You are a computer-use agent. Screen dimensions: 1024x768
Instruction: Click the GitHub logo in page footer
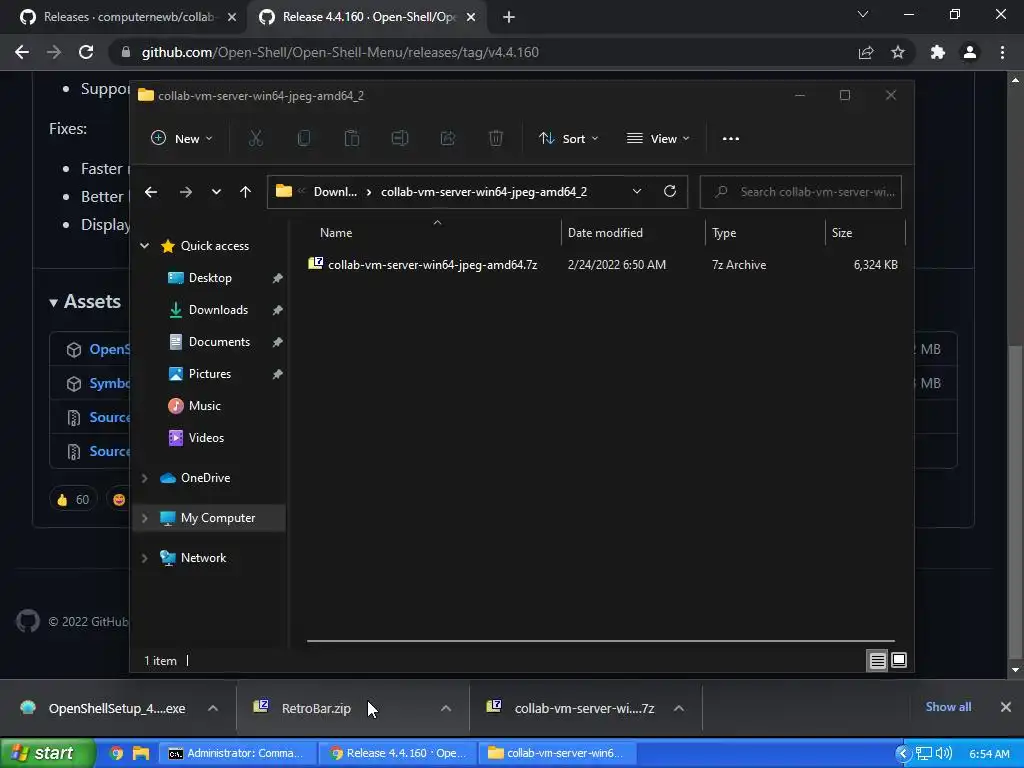[27, 621]
